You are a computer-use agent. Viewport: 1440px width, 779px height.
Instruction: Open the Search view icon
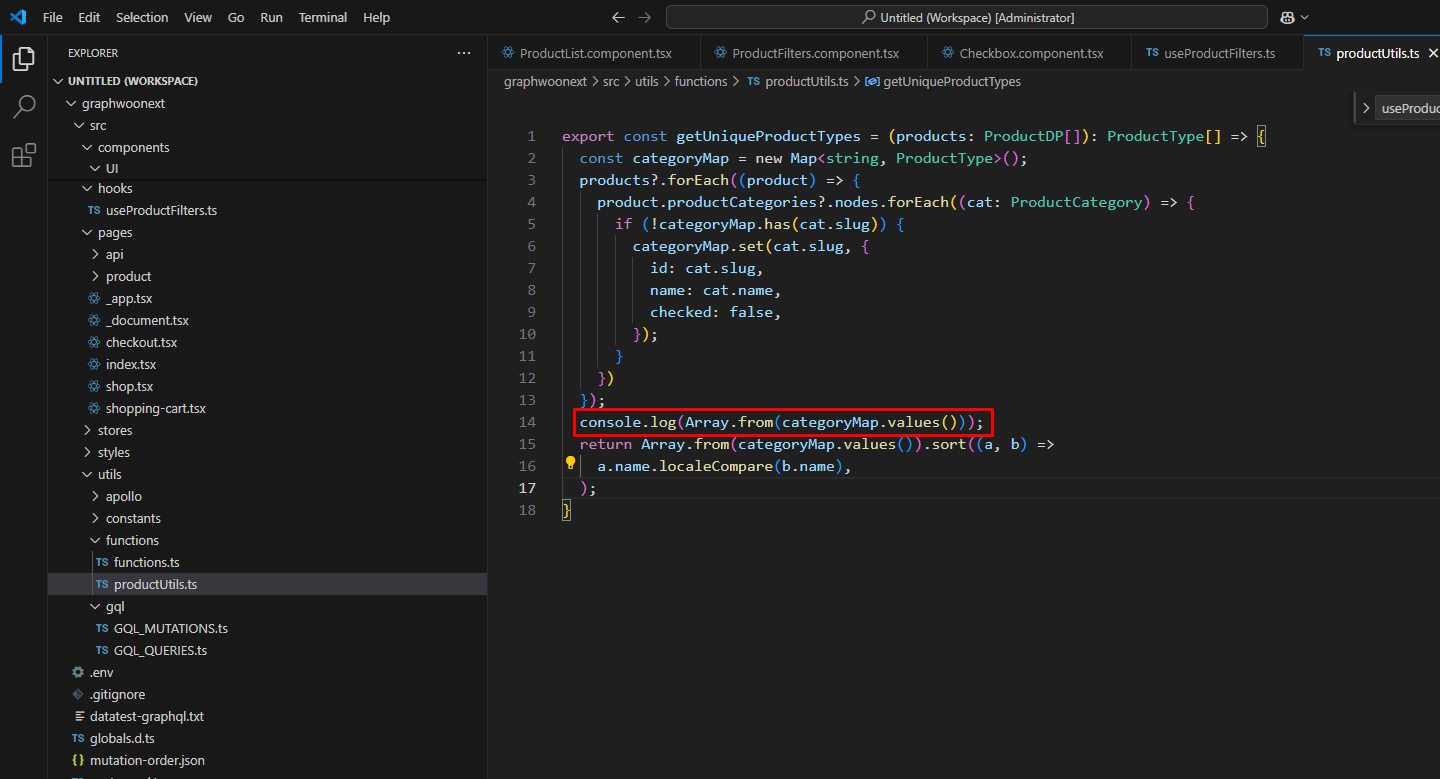[x=24, y=107]
